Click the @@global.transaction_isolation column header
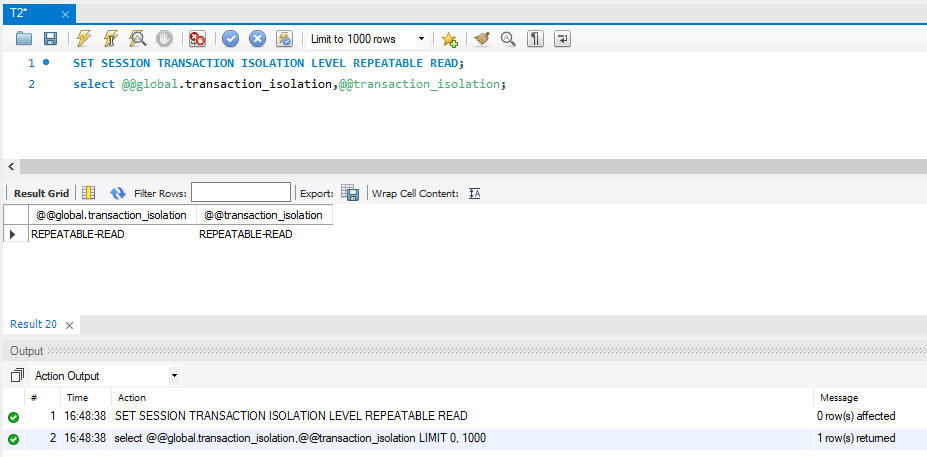The image size is (927, 457). coord(112,215)
